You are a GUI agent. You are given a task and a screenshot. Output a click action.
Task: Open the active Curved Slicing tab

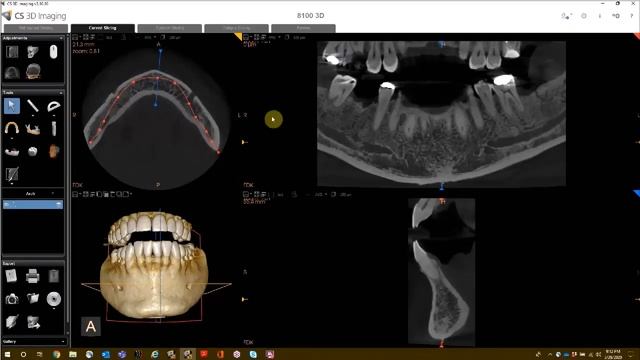coord(102,28)
